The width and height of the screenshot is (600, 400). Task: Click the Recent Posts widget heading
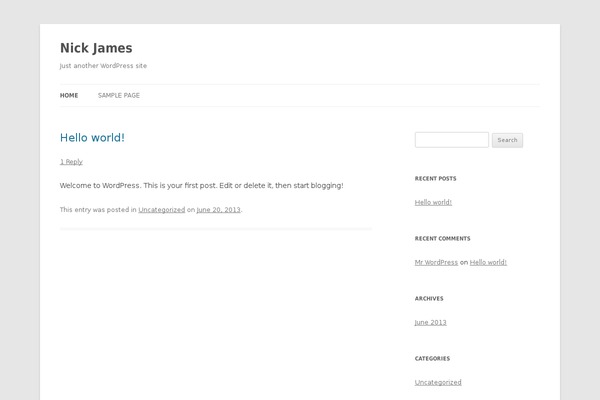435,178
